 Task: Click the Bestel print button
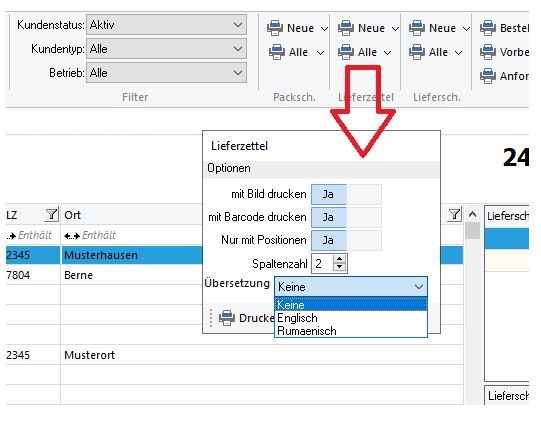[x=504, y=28]
